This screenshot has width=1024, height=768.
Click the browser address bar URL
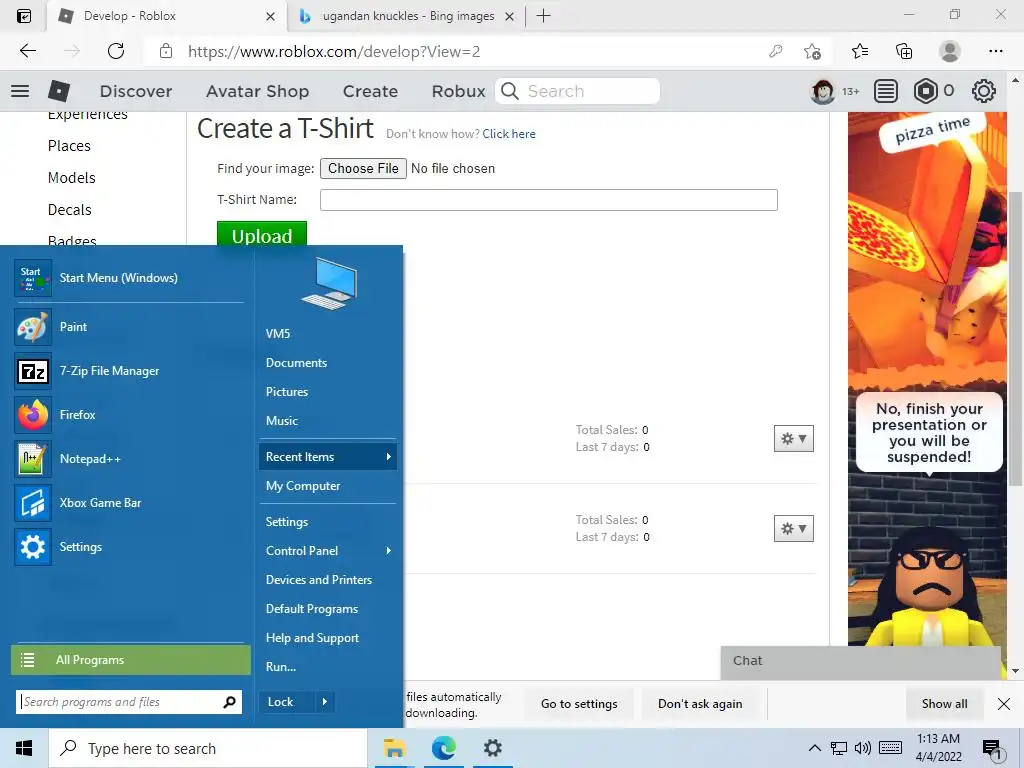coord(334,52)
